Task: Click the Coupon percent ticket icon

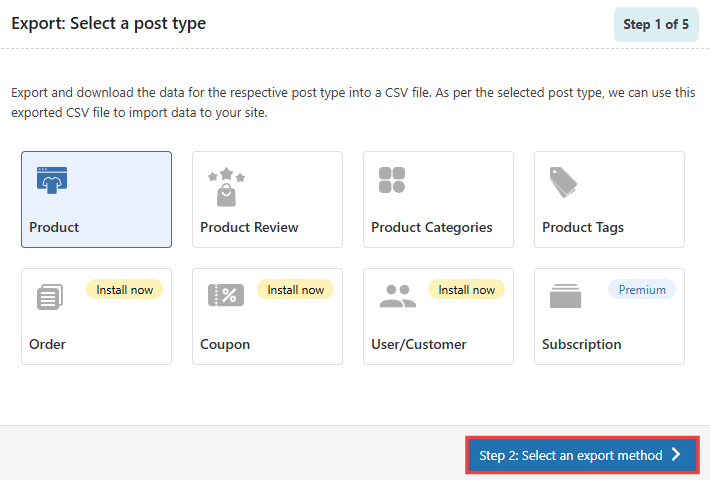Action: tap(225, 295)
